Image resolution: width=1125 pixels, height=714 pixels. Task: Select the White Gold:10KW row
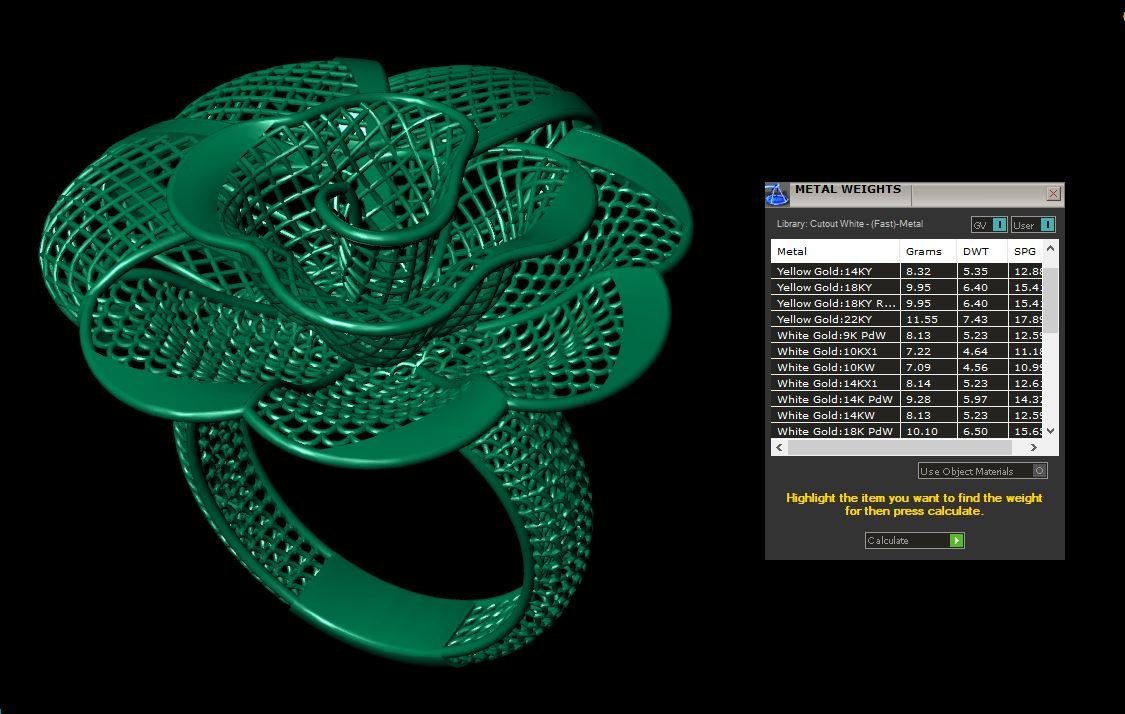click(907, 367)
